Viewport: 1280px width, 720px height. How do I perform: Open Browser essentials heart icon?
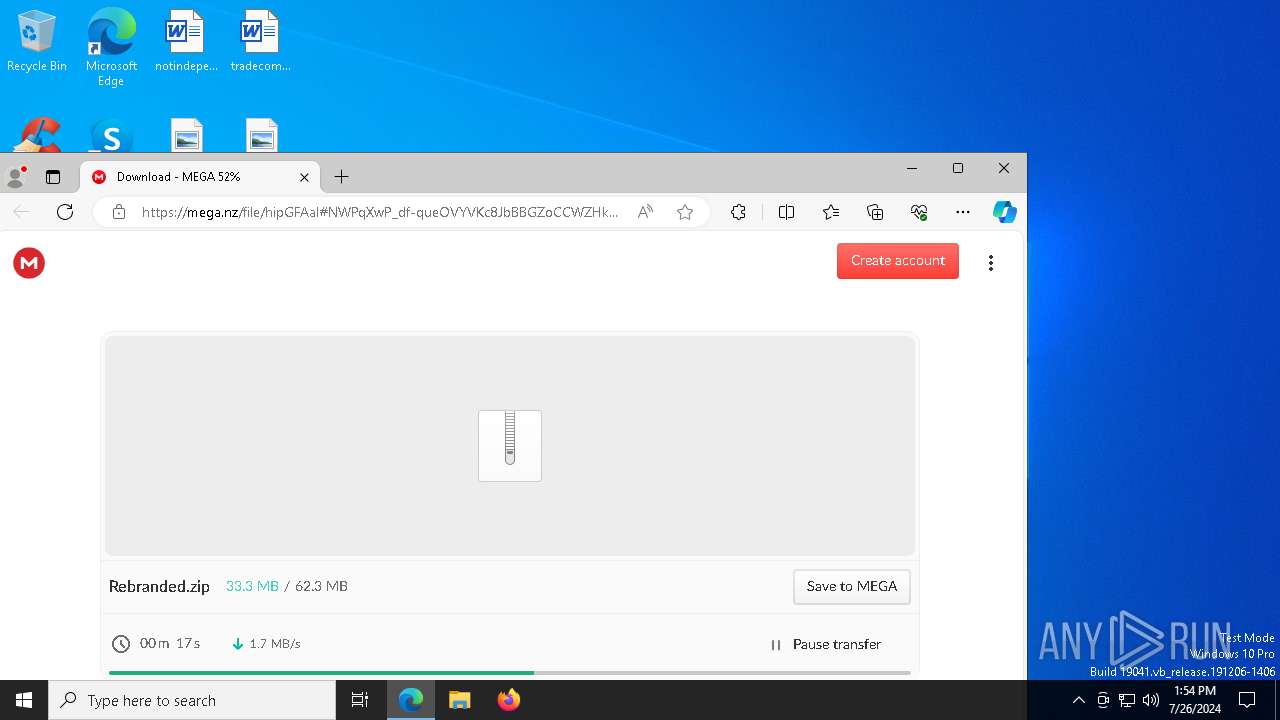[x=919, y=212]
